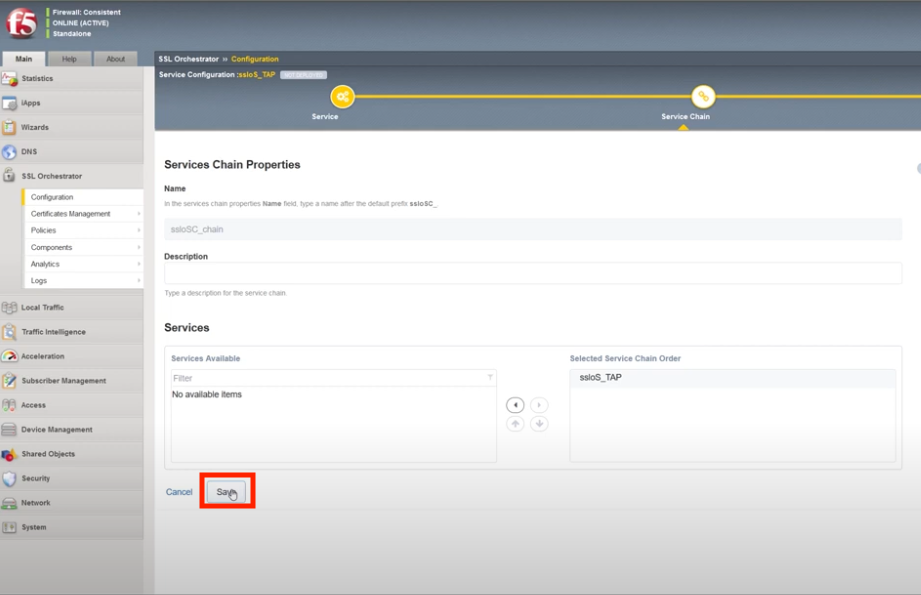Click 'No available items' text
The height and width of the screenshot is (595, 921).
coord(207,394)
